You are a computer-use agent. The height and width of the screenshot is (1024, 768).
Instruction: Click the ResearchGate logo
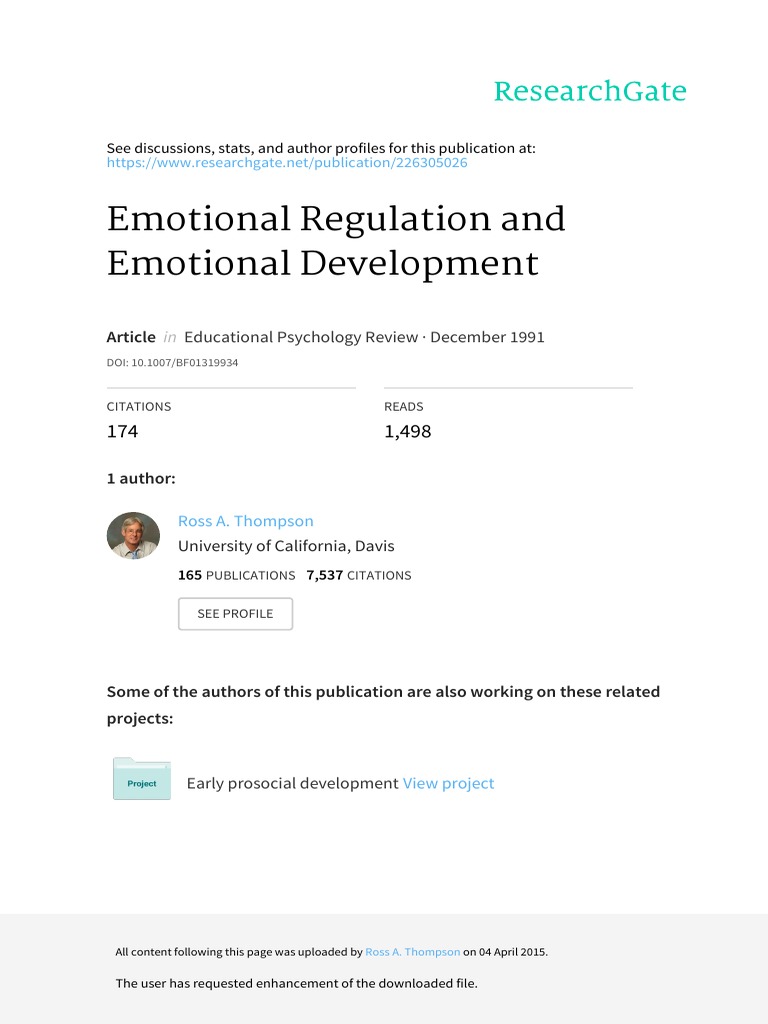pyautogui.click(x=590, y=92)
